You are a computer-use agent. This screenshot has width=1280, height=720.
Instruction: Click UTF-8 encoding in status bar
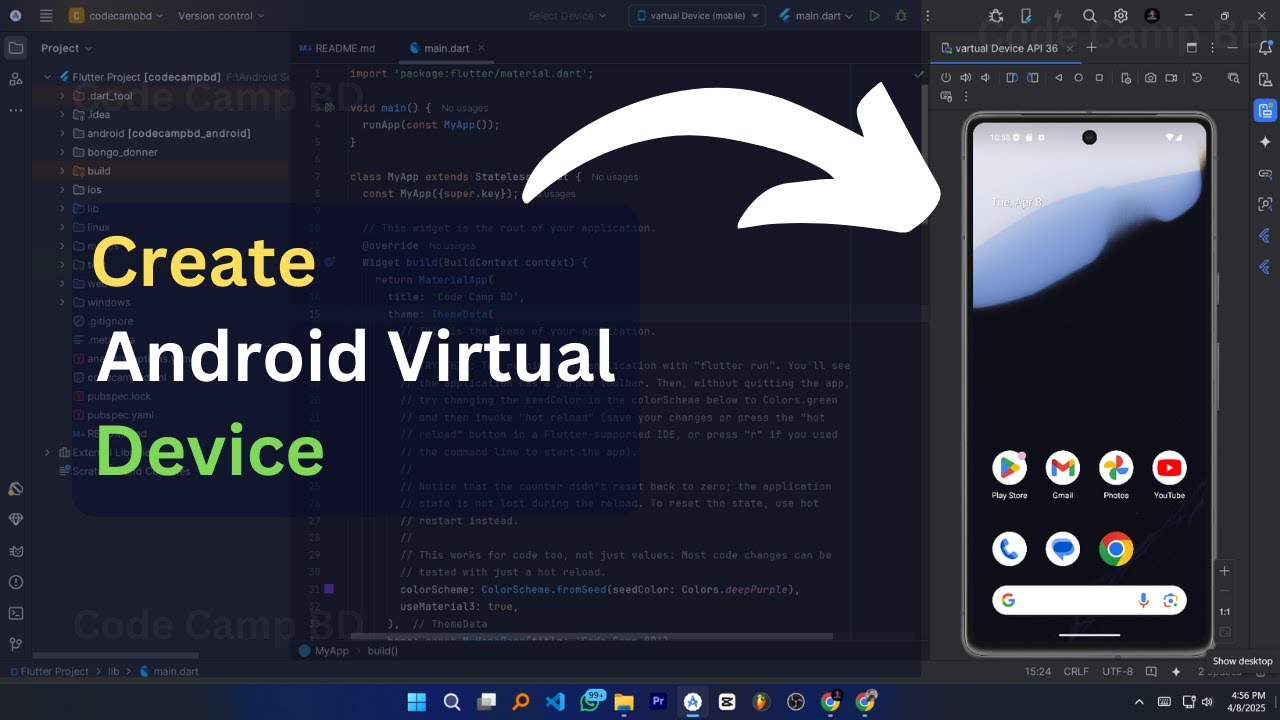click(x=1118, y=672)
